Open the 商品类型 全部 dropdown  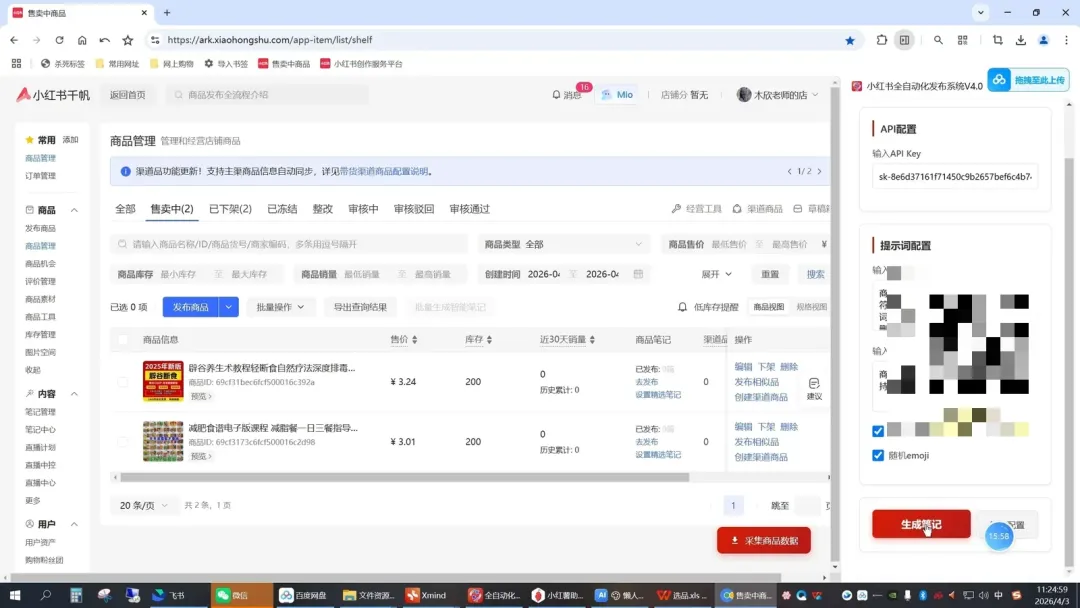pyautogui.click(x=563, y=244)
